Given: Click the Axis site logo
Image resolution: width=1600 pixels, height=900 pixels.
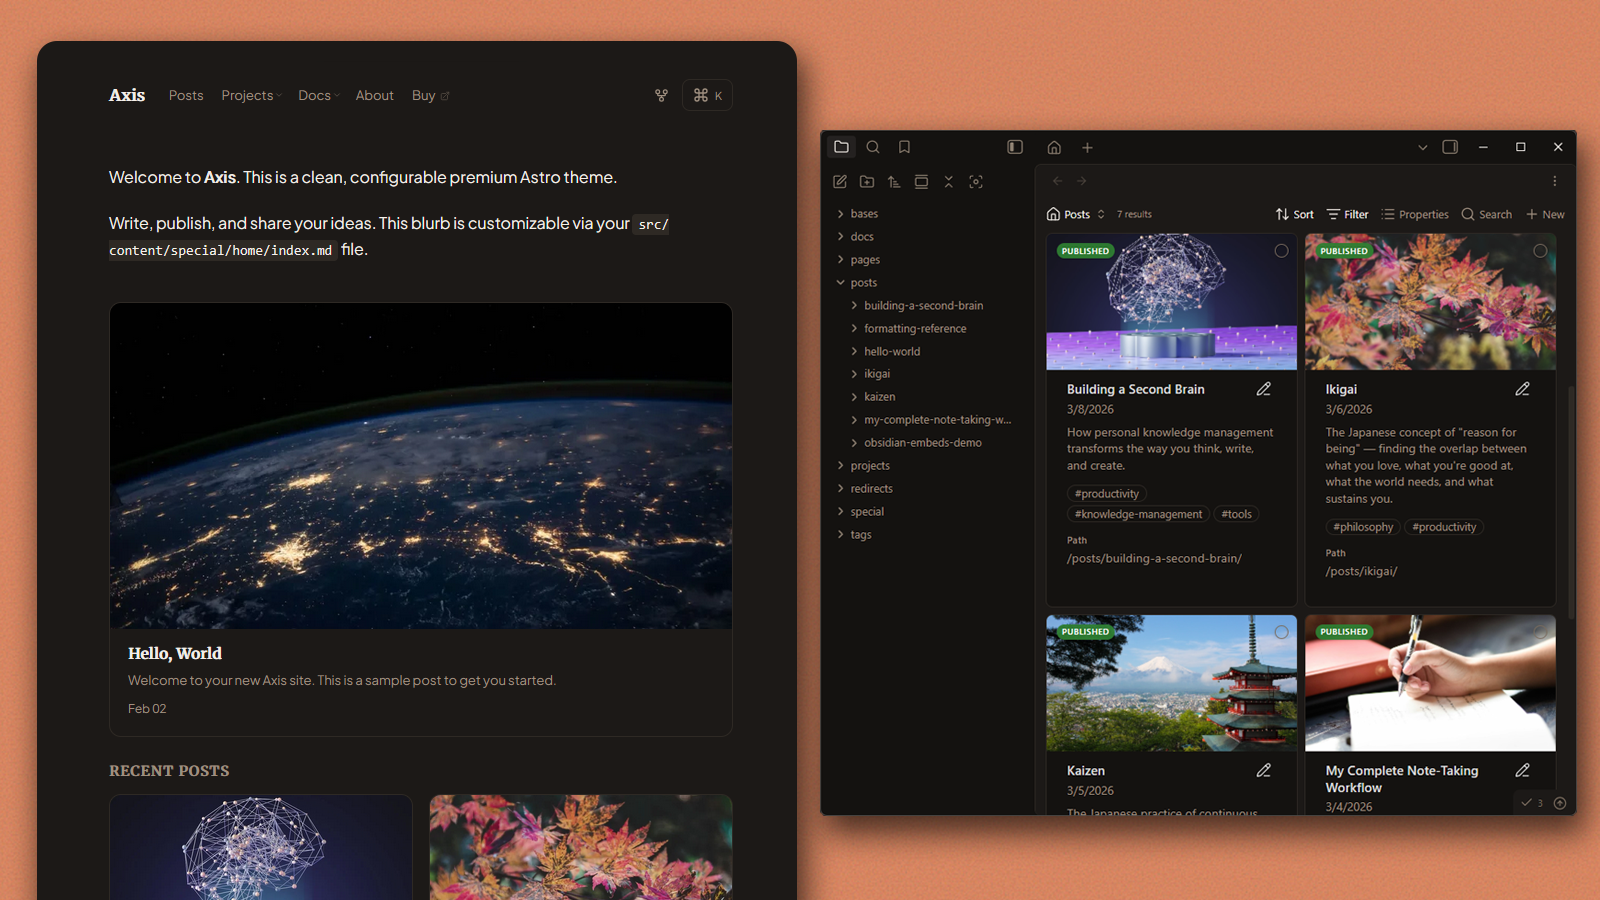Looking at the screenshot, I should [x=127, y=95].
